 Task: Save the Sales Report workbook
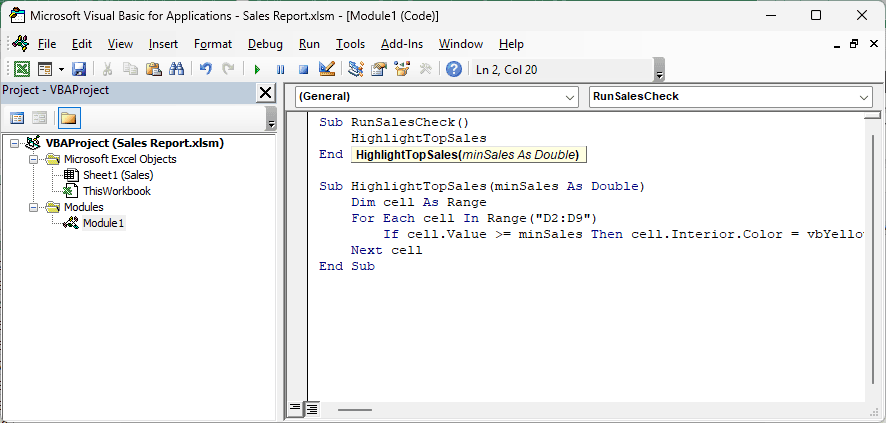pos(79,69)
